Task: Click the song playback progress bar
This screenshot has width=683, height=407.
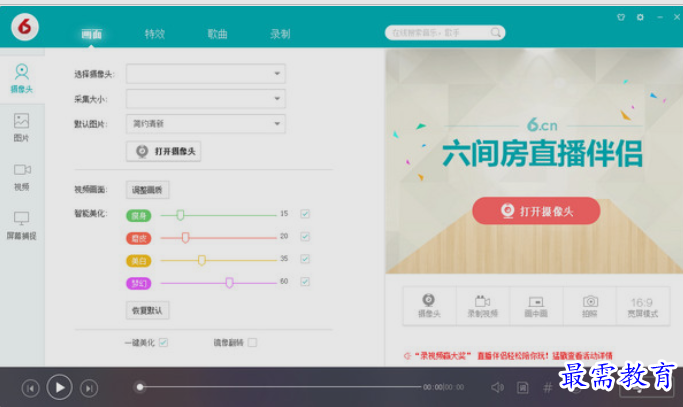Action: pyautogui.click(x=279, y=387)
